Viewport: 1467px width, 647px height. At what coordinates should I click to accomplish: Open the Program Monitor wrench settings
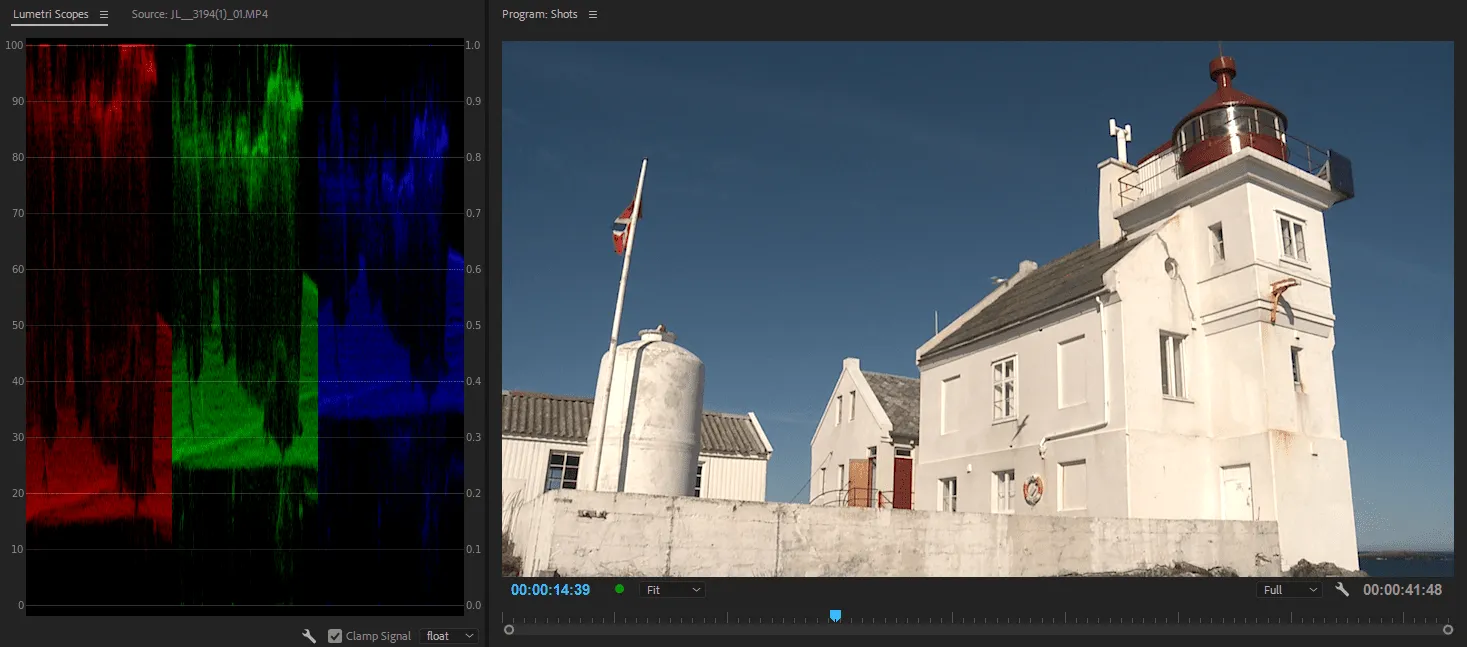tap(1342, 590)
